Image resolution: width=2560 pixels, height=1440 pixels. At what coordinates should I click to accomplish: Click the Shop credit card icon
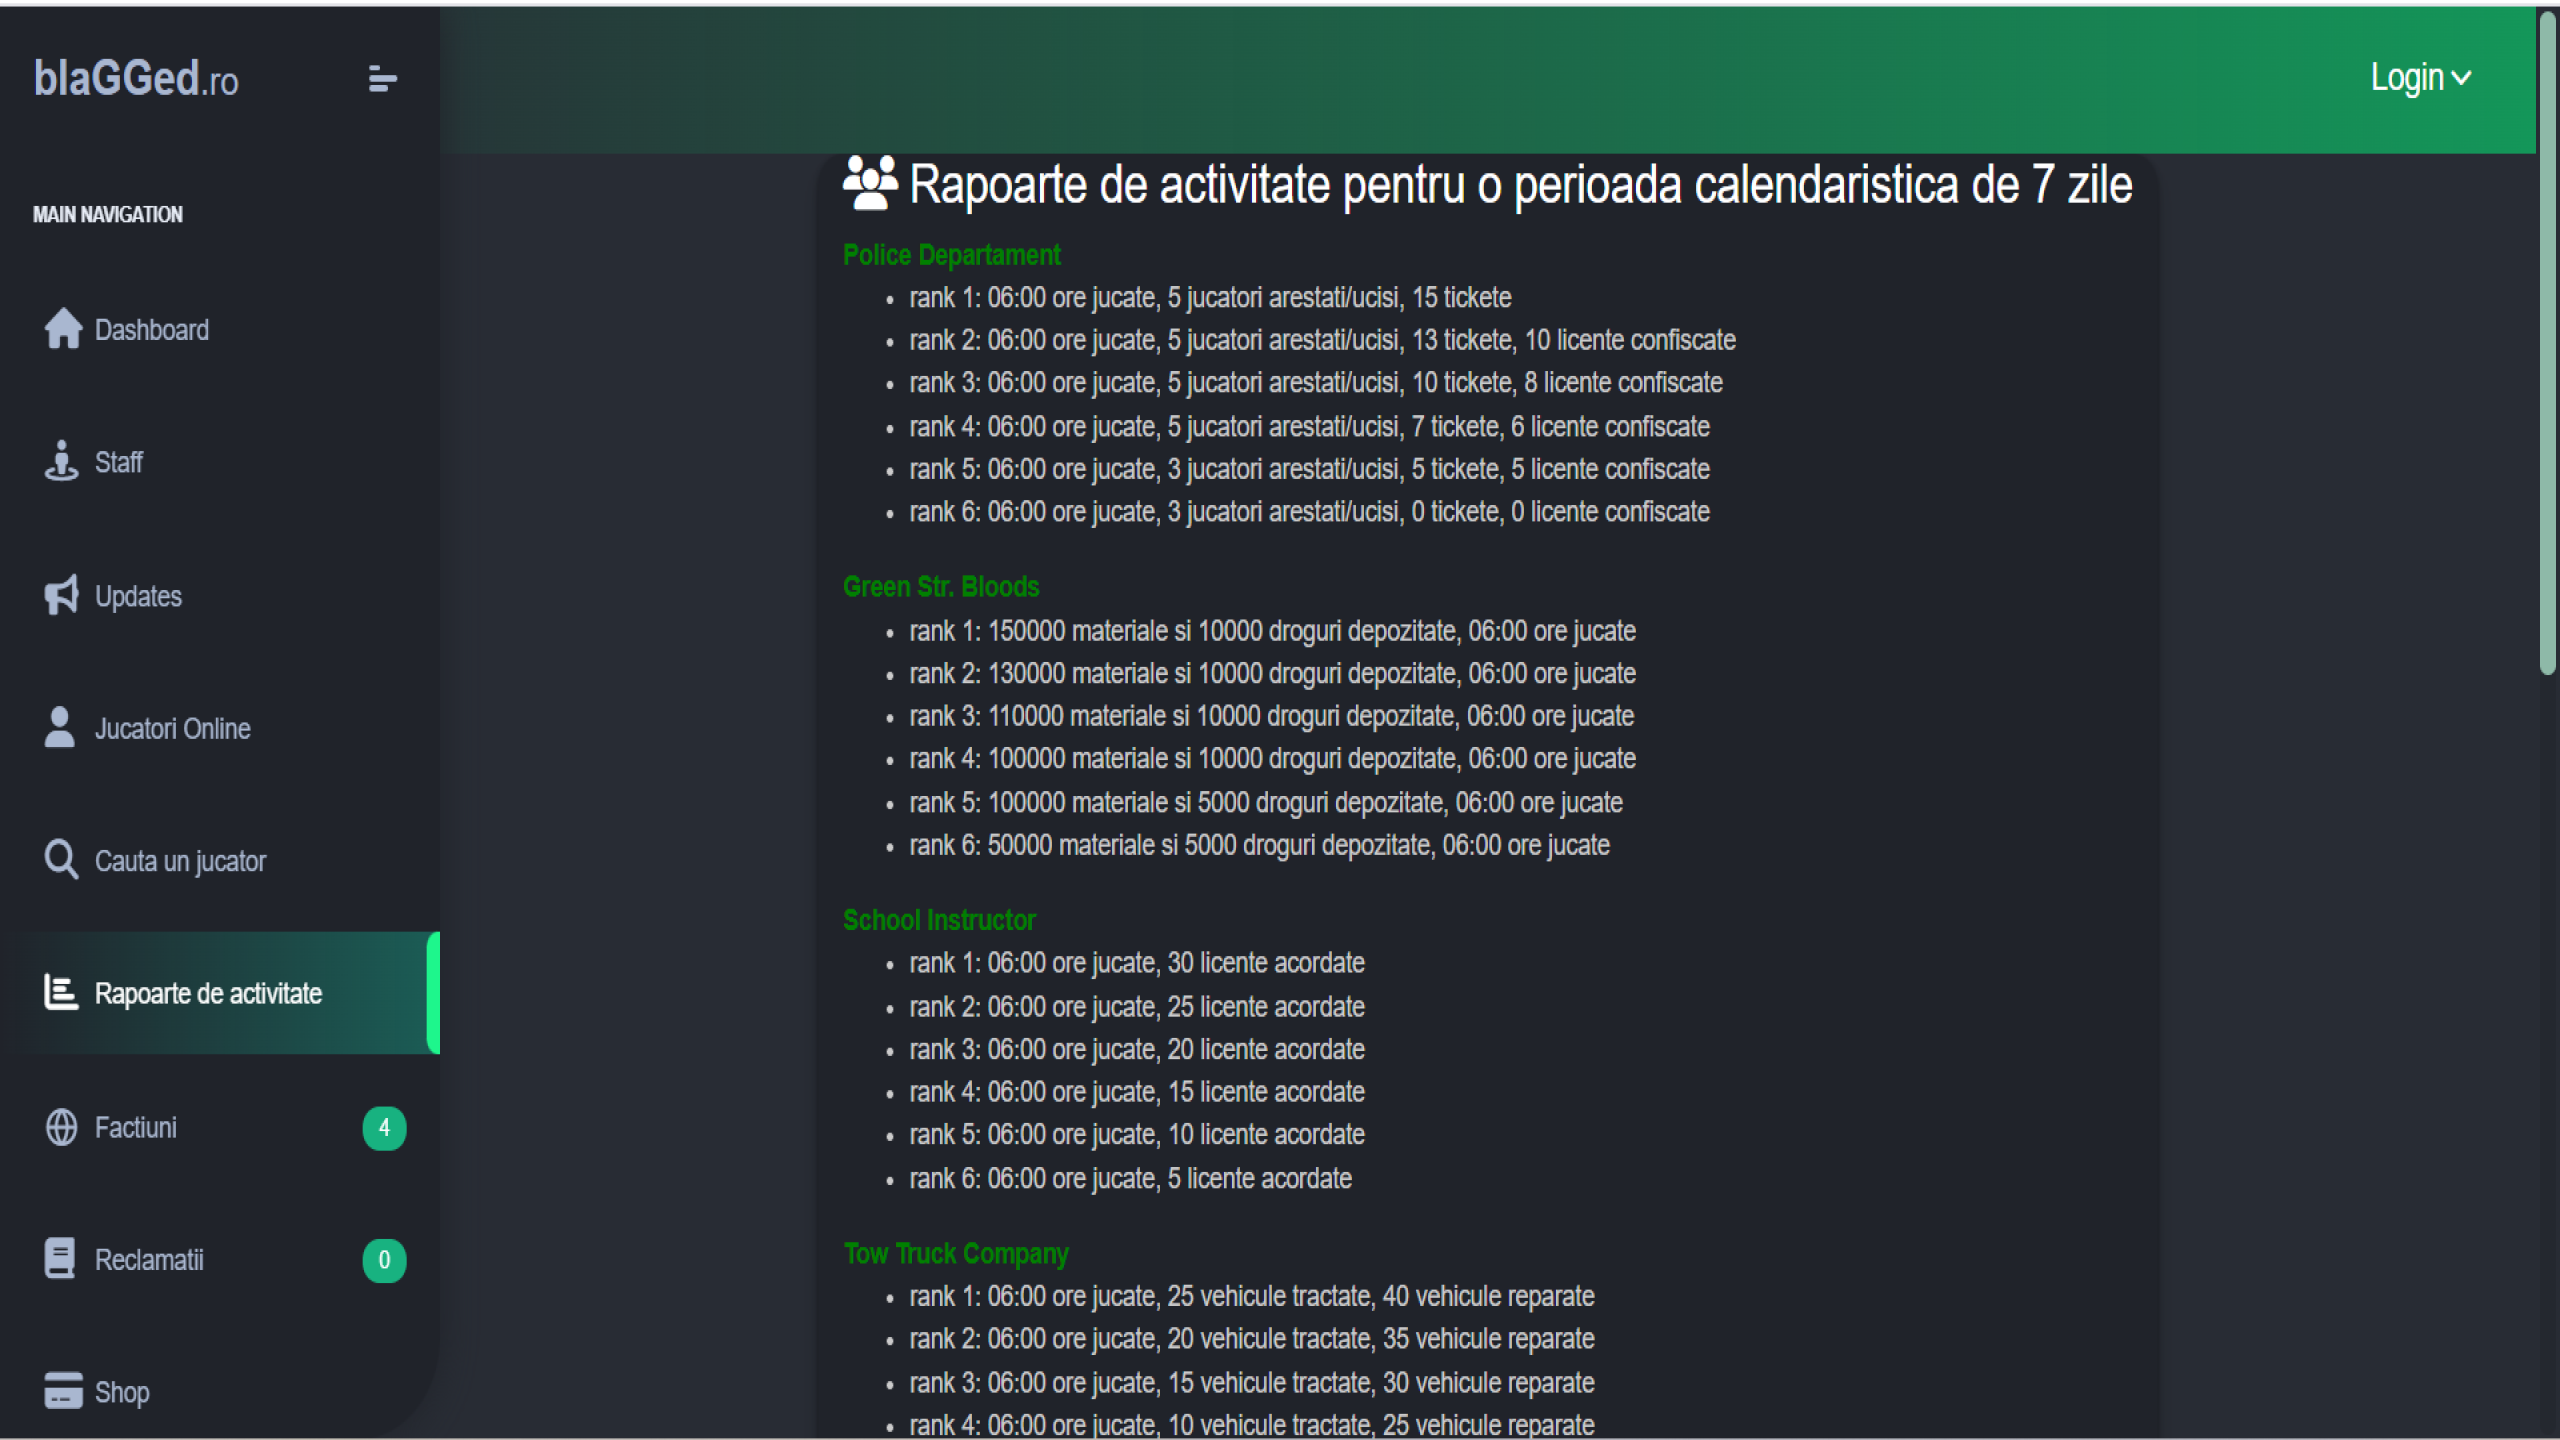pyautogui.click(x=63, y=1391)
